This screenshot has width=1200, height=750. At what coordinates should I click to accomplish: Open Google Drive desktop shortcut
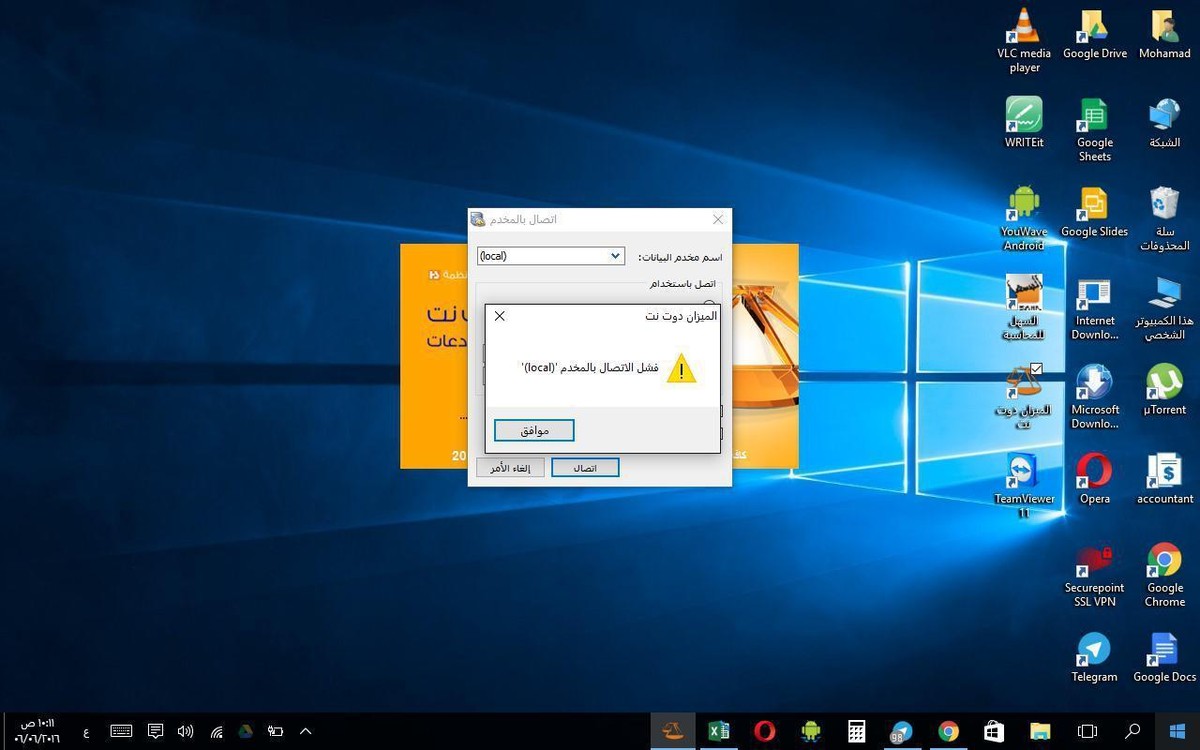[x=1094, y=35]
